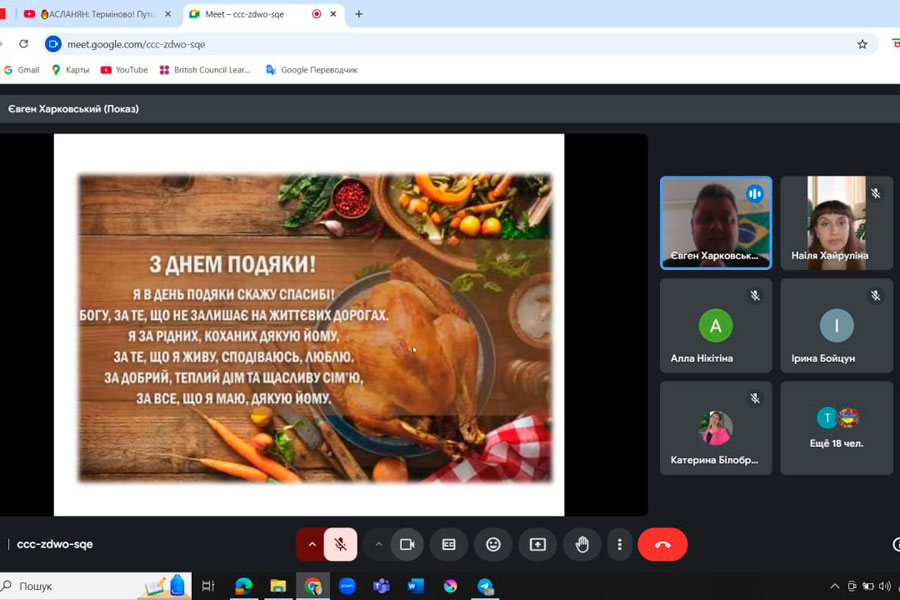
Task: Show hidden system tray icons
Action: pyautogui.click(x=835, y=586)
